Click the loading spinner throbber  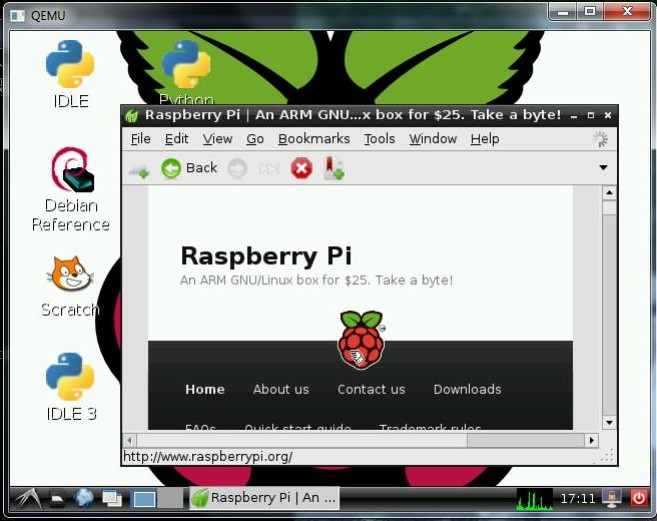pyautogui.click(x=600, y=139)
